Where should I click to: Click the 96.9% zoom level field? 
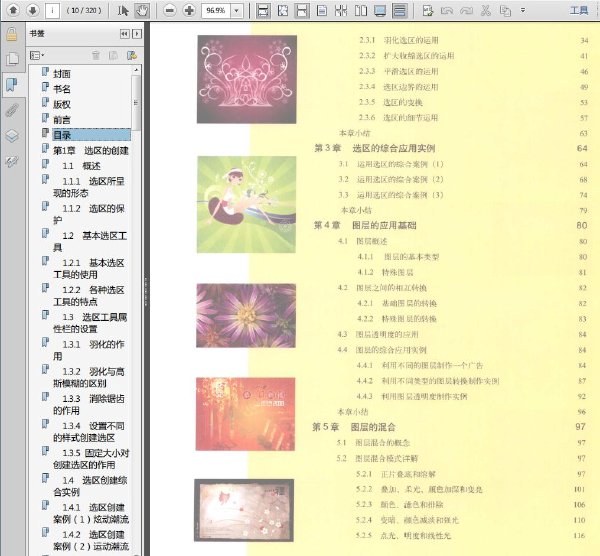(x=216, y=10)
